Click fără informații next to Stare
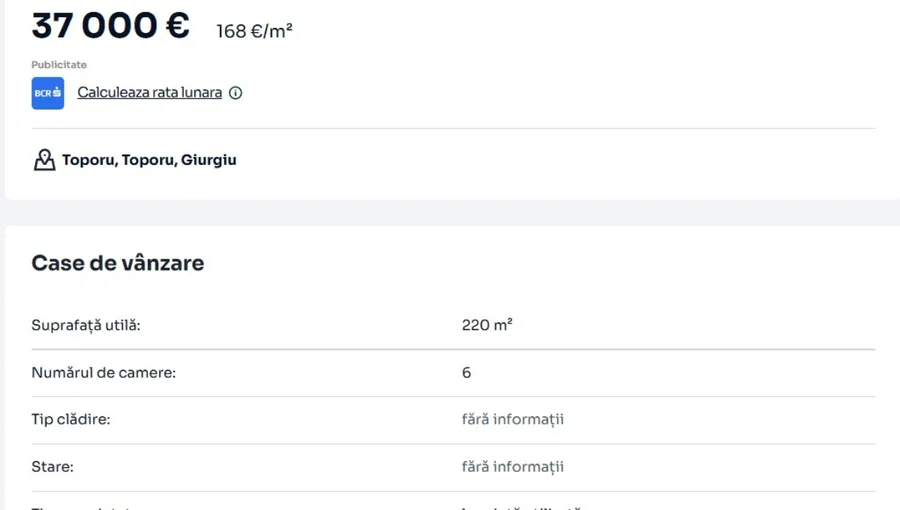 tap(512, 466)
